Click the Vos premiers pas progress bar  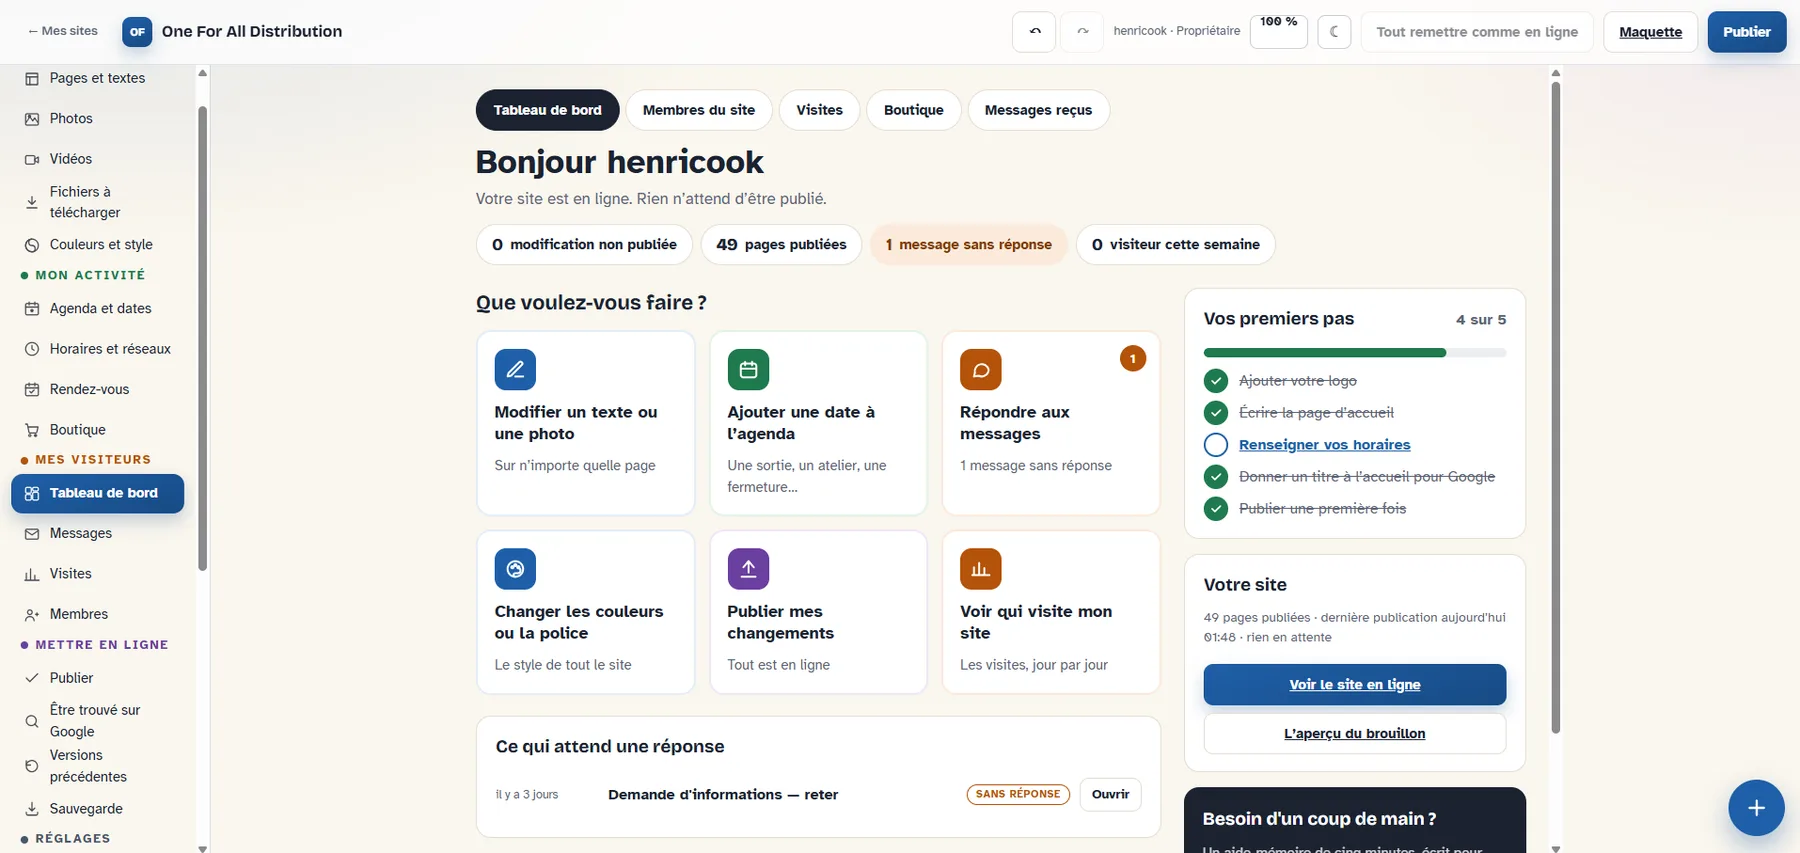1355,353
